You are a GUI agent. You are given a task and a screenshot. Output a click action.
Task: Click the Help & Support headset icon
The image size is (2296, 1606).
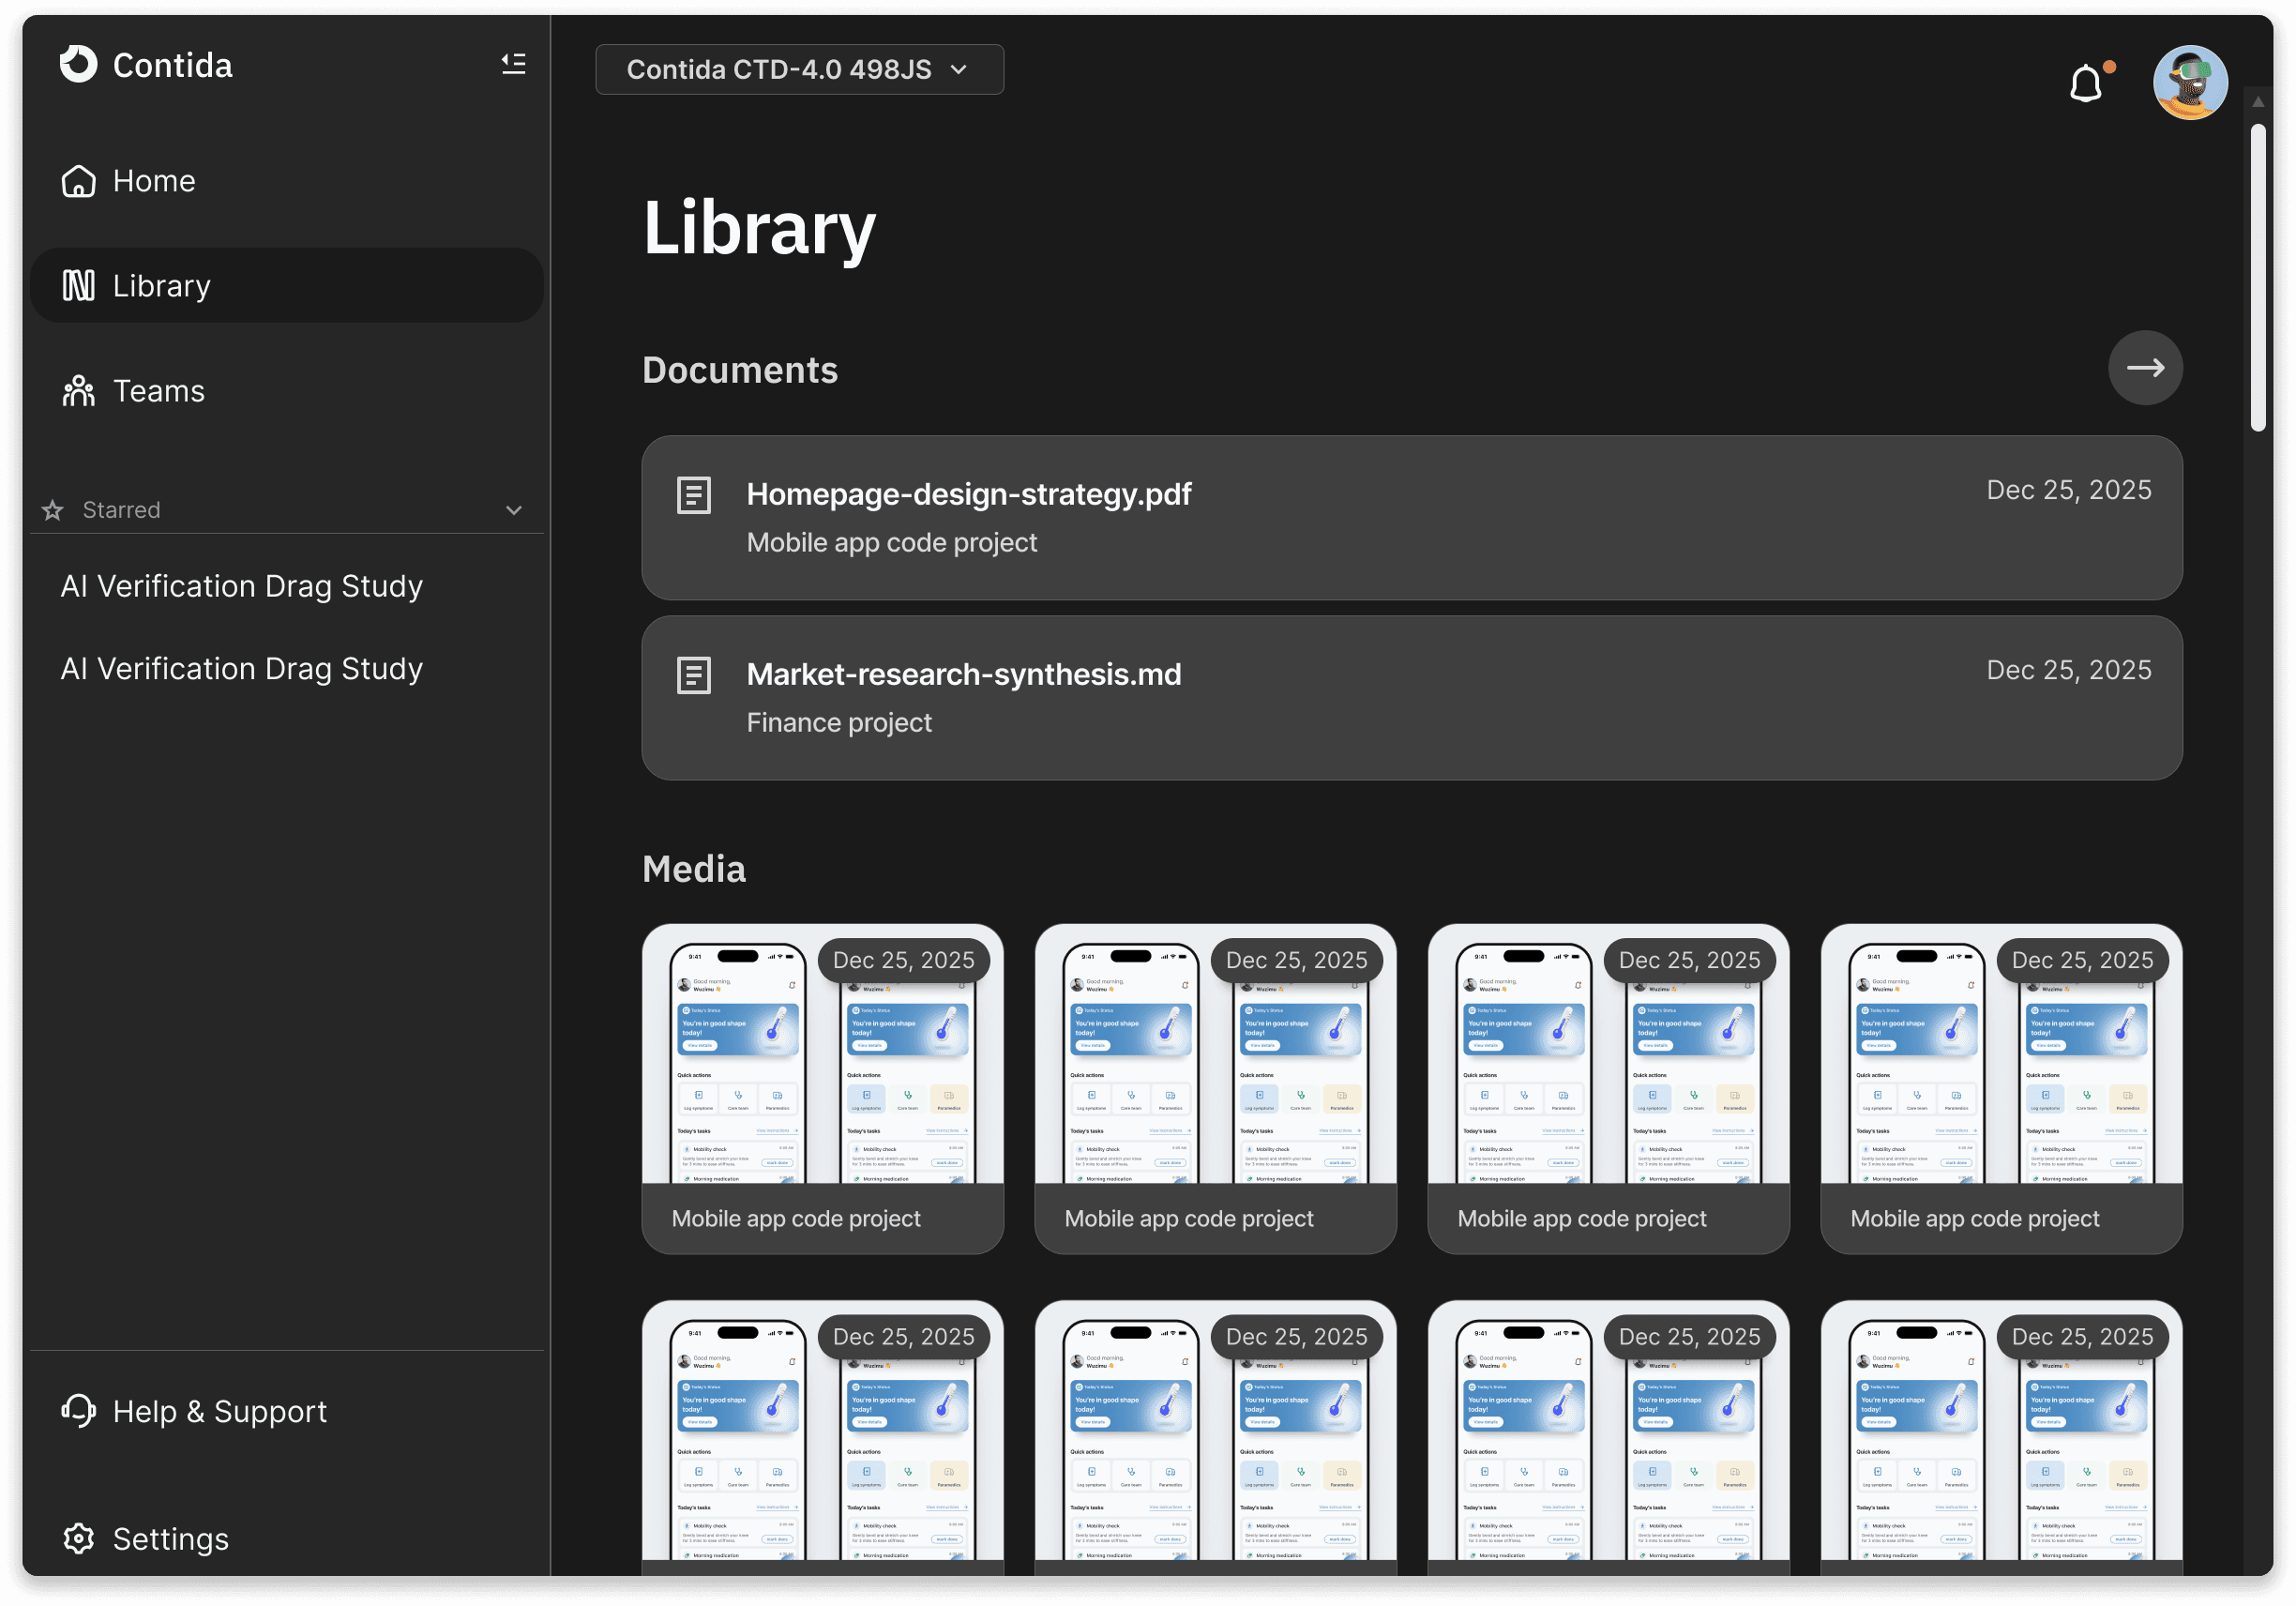[78, 1411]
